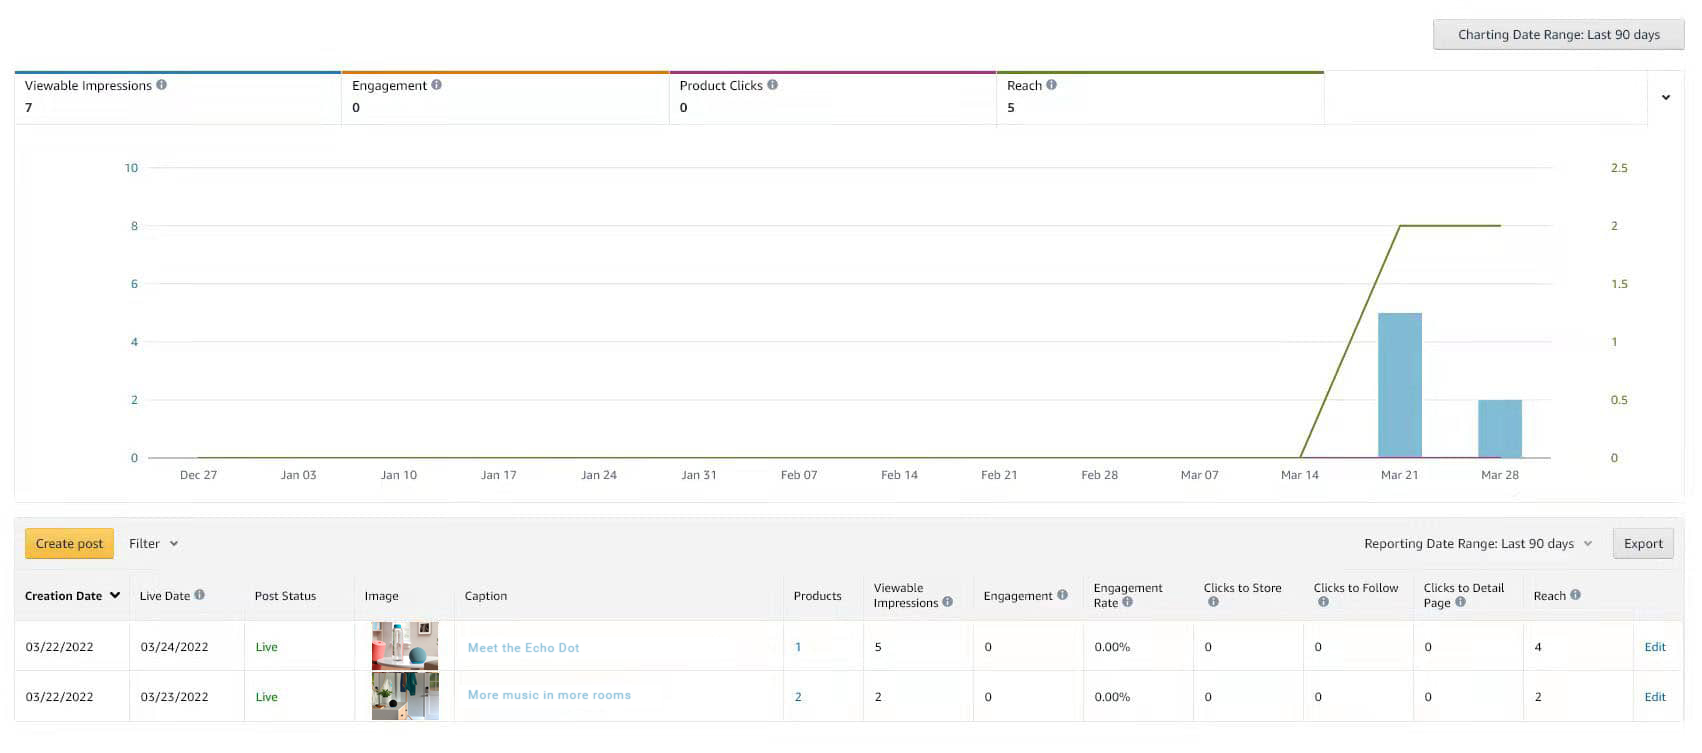This screenshot has height=753, width=1702.
Task: Click the Create post button
Action: tap(69, 543)
